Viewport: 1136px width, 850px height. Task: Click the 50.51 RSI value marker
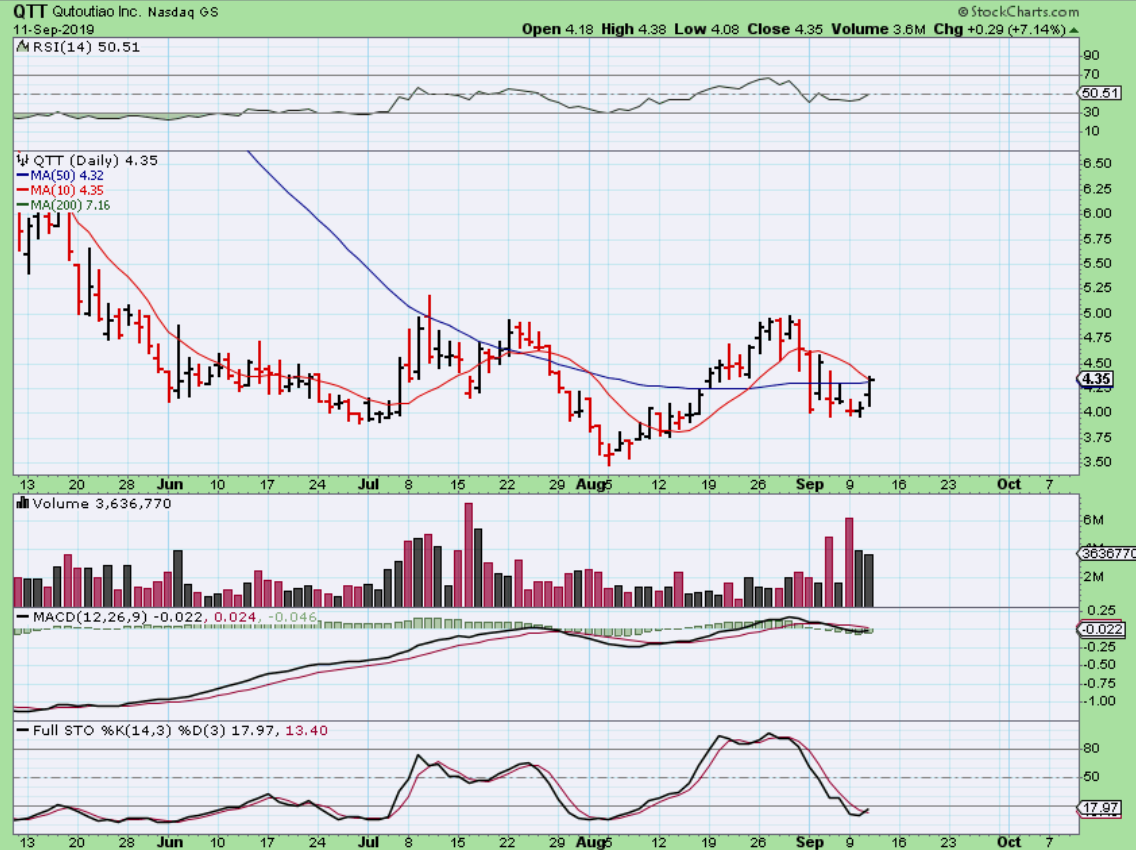(1097, 94)
